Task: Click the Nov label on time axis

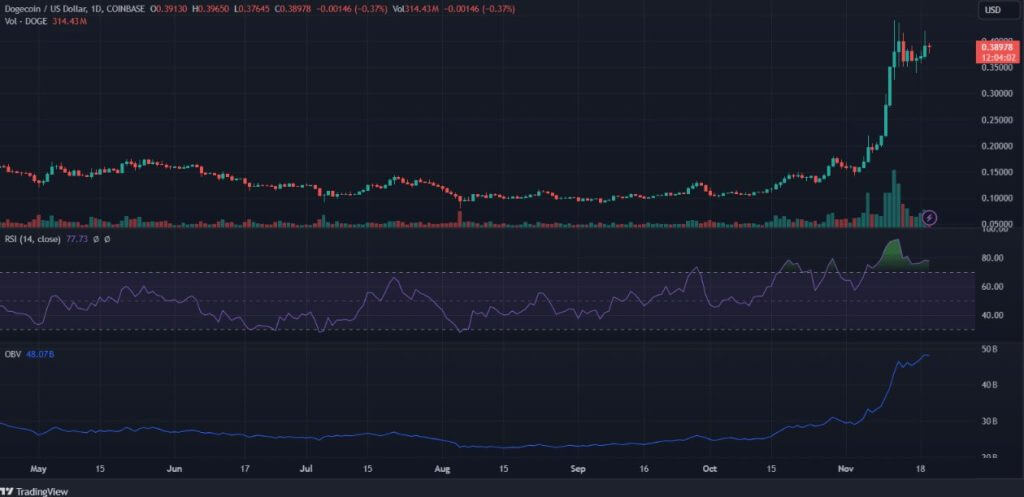Action: [x=845, y=469]
